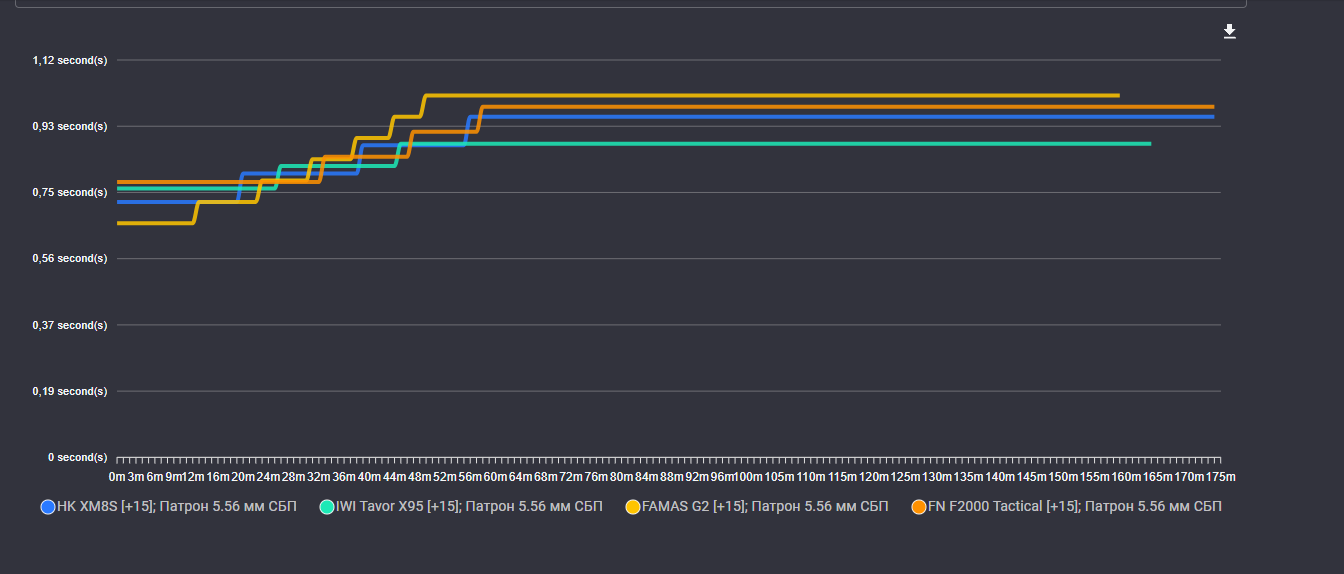Click the 0,75 second(s) axis label

[x=70, y=192]
